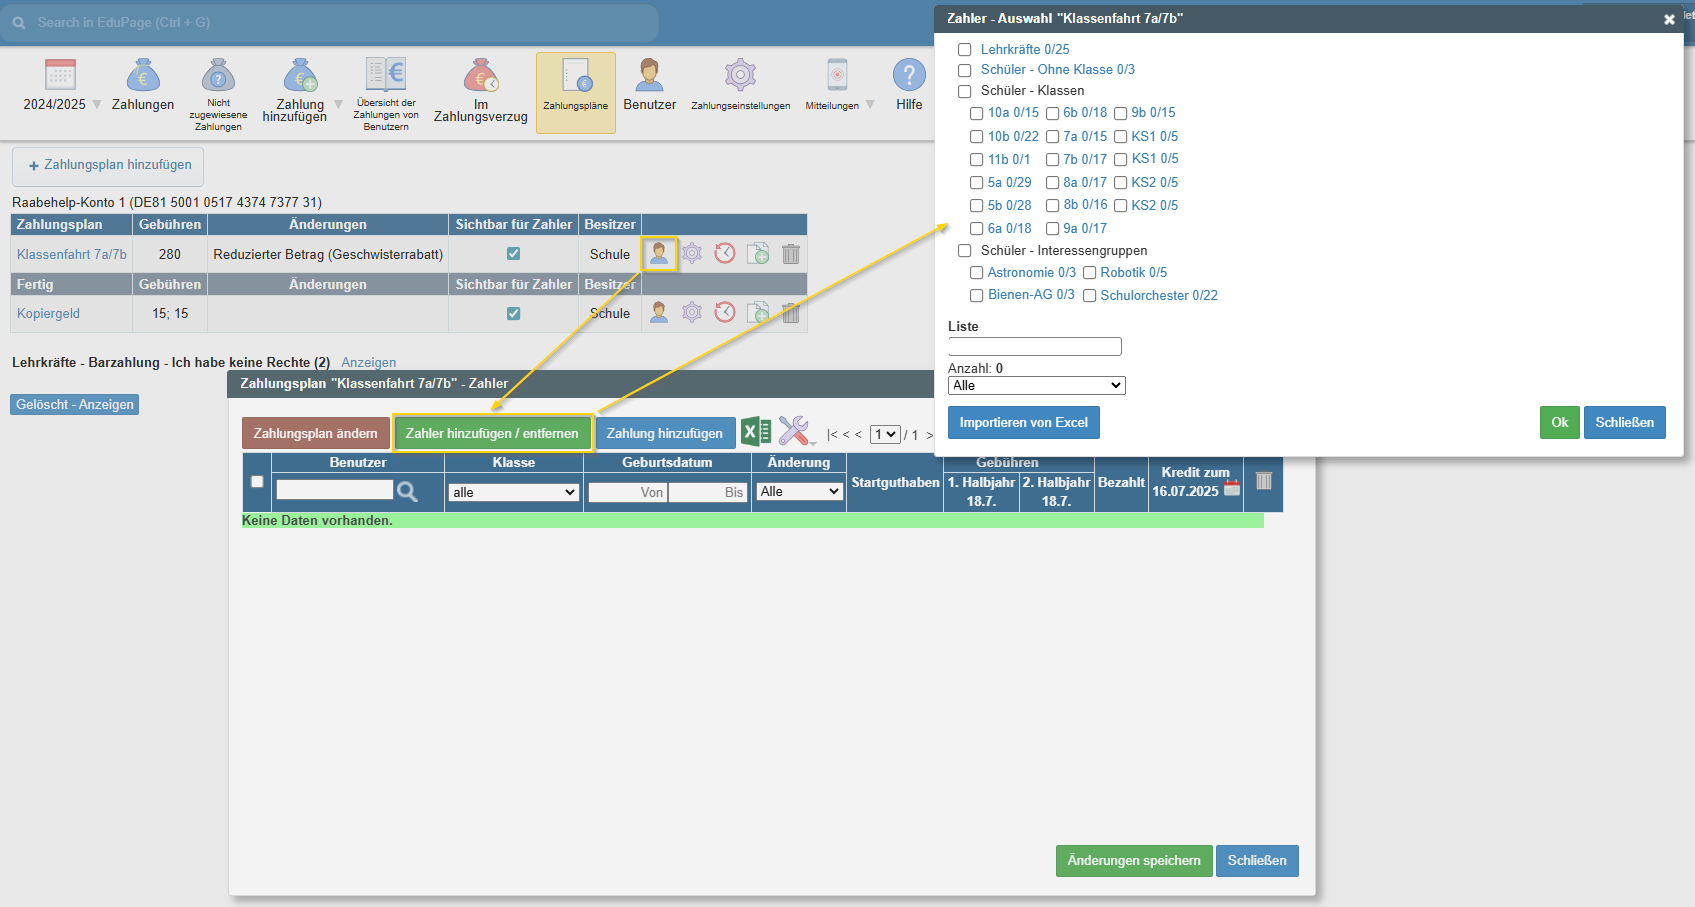Switch to the Zahlungen toolbar section
Image resolution: width=1695 pixels, height=907 pixels.
tap(143, 85)
